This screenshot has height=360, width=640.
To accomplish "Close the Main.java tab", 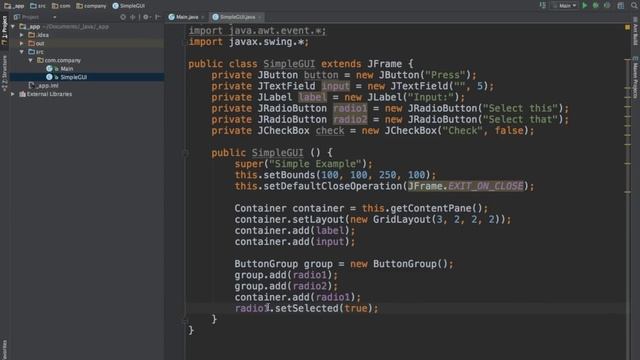I will (203, 17).
